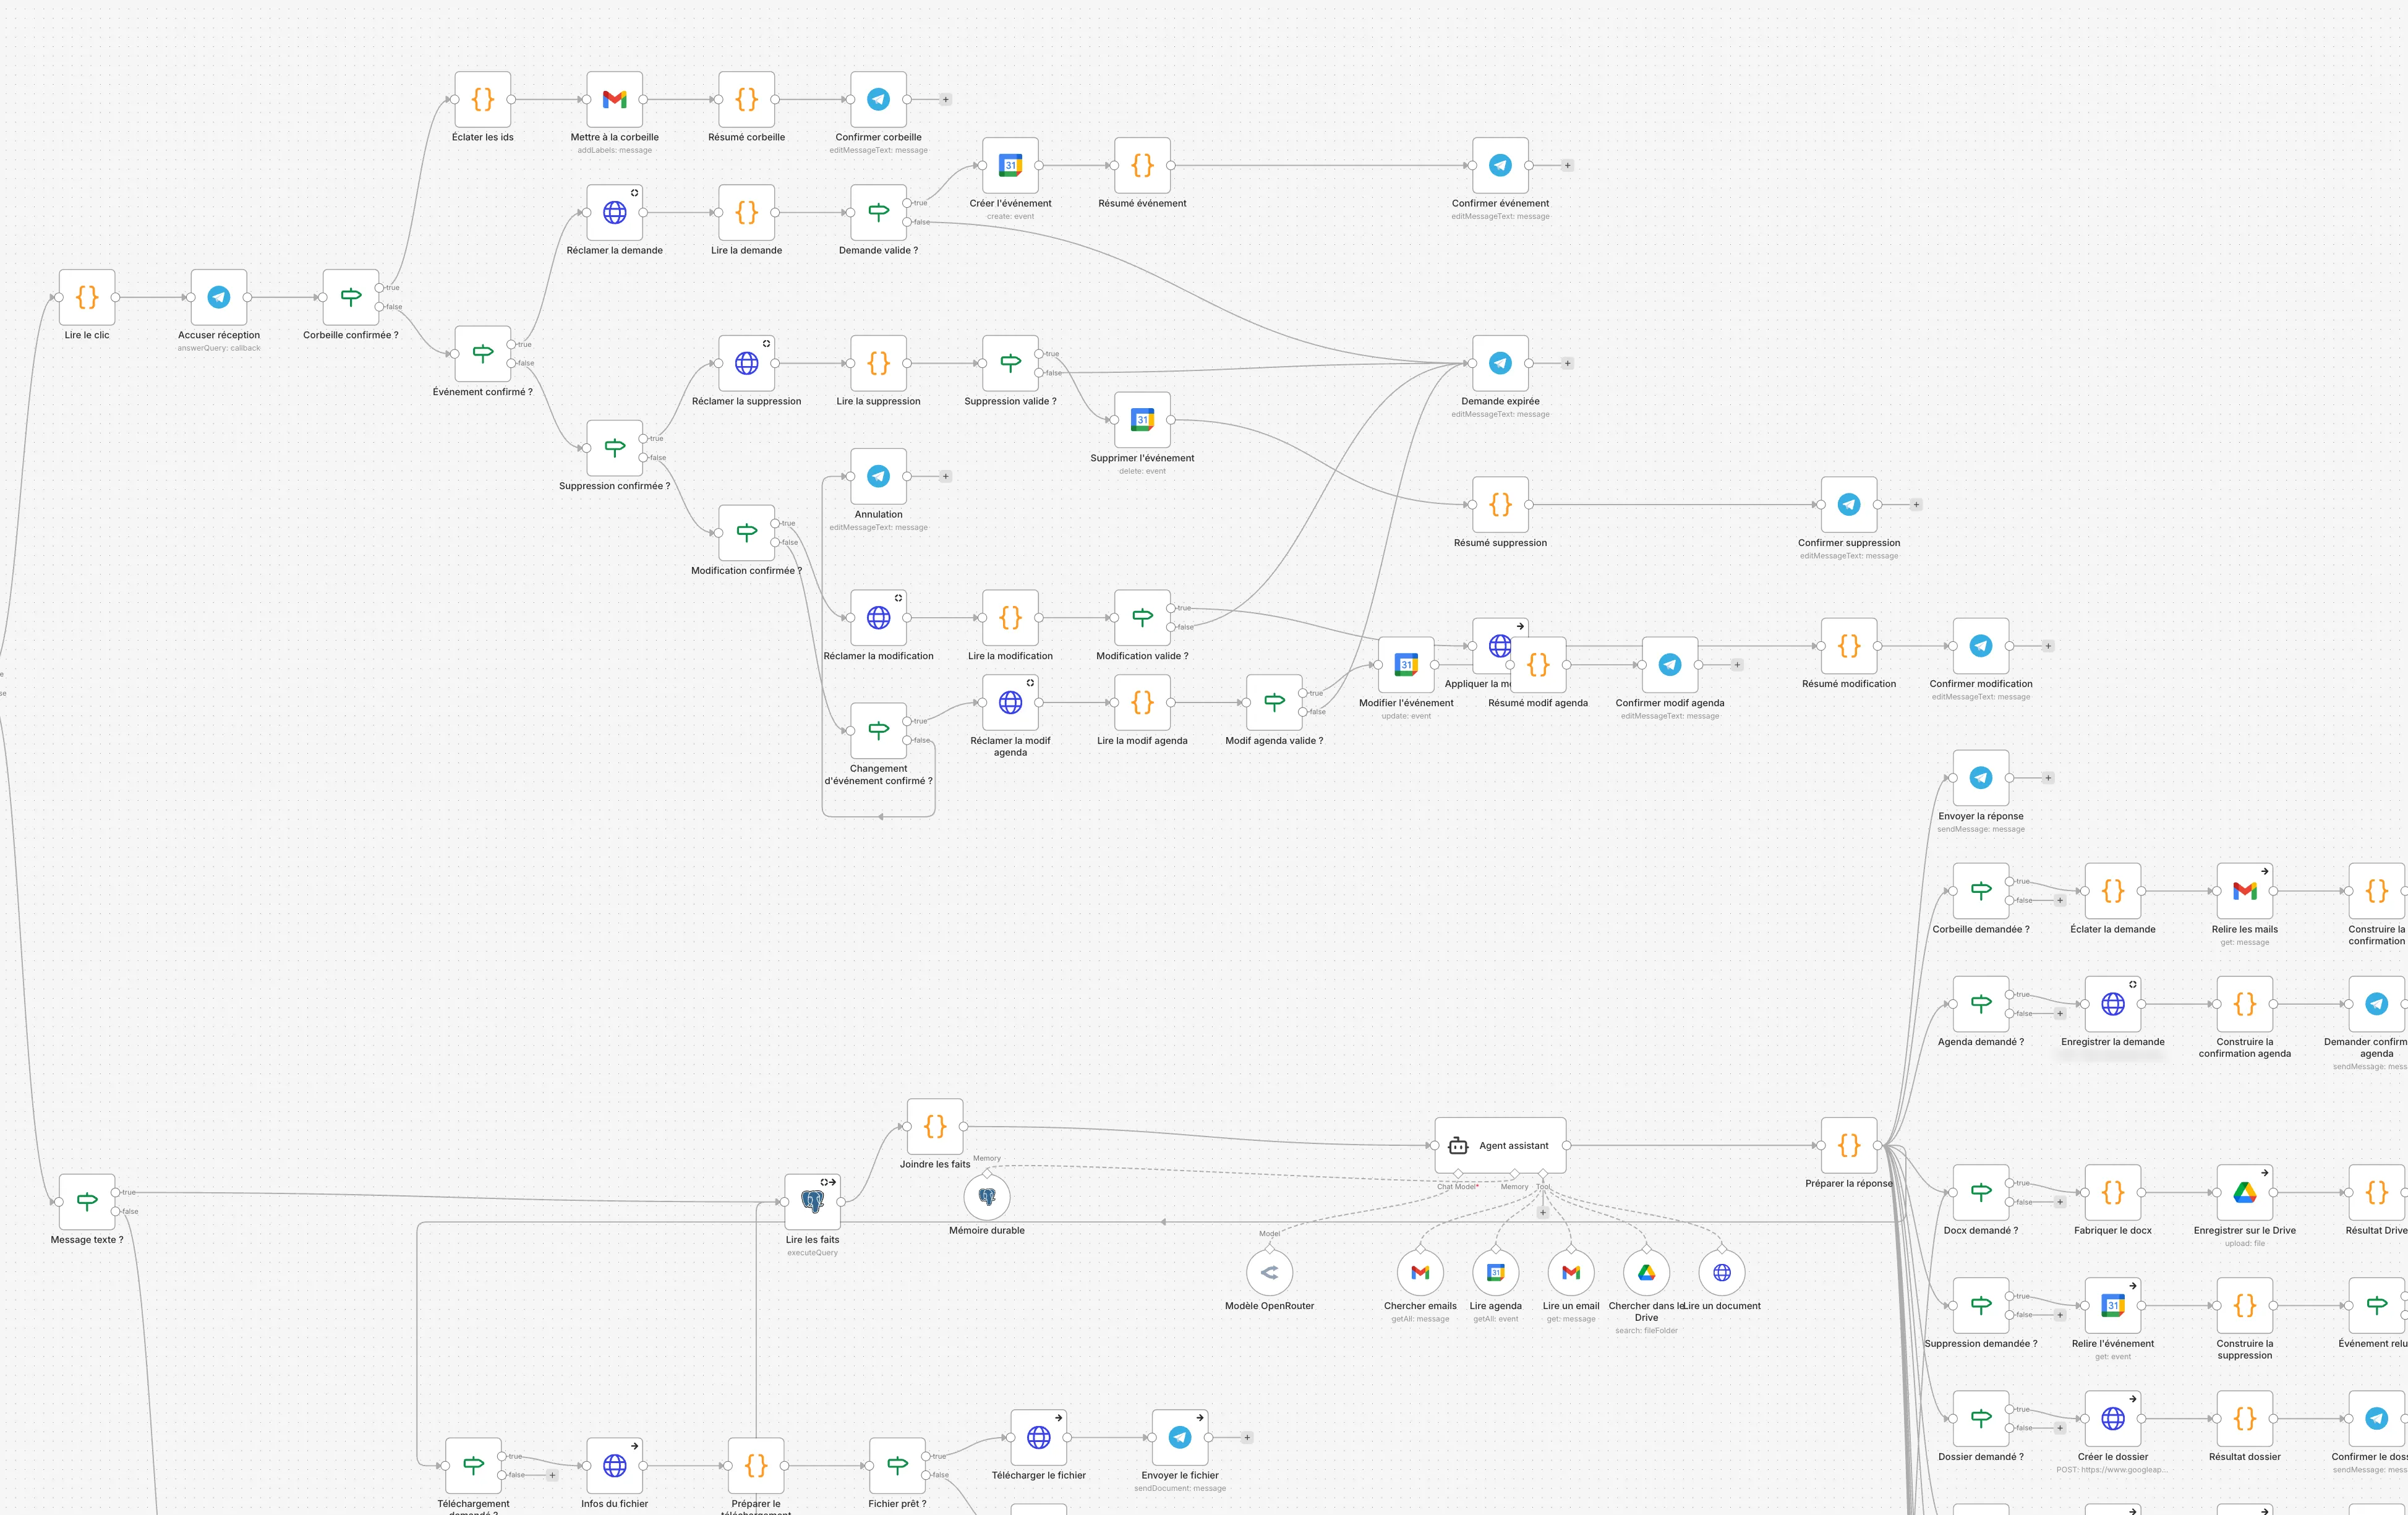Open the 'Confirmer suppression' Telegram node

click(x=1849, y=505)
